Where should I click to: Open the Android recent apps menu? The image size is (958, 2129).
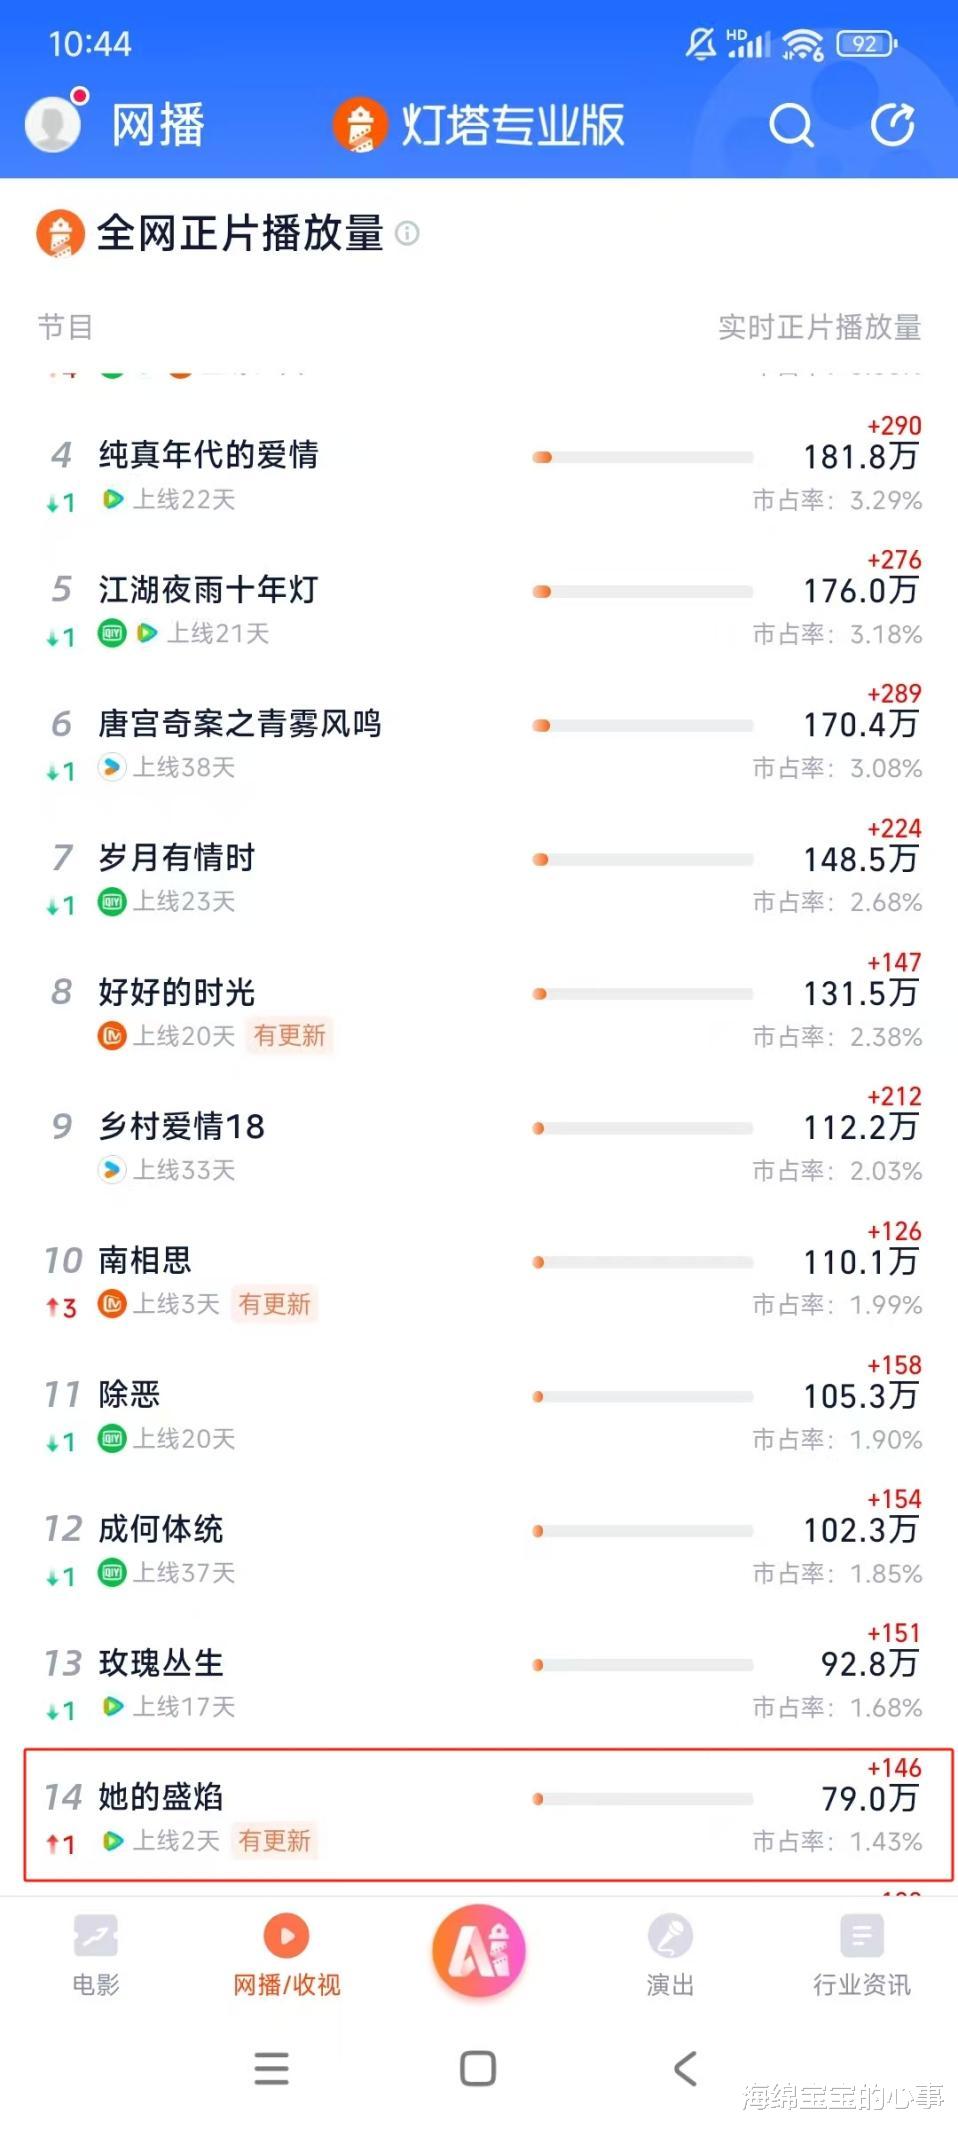click(271, 2069)
